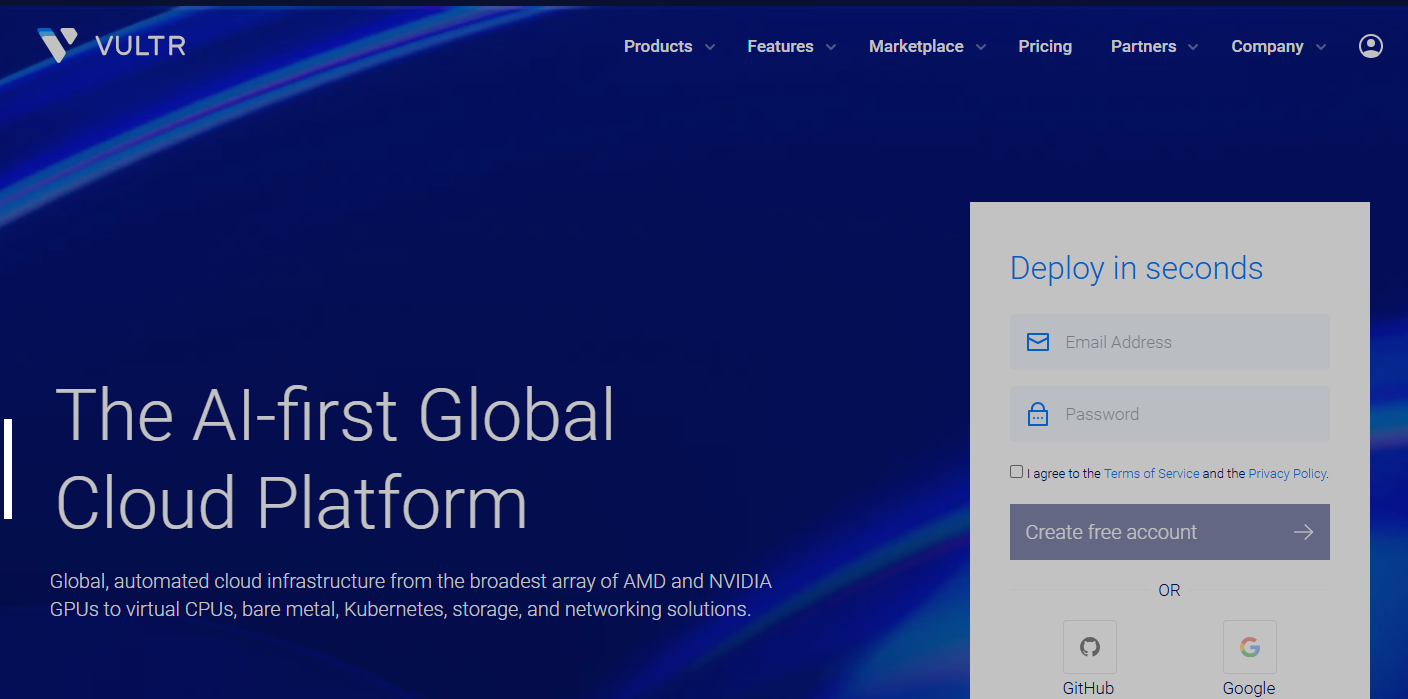This screenshot has height=699, width=1408.
Task: Open the Products menu item
Action: pyautogui.click(x=657, y=46)
